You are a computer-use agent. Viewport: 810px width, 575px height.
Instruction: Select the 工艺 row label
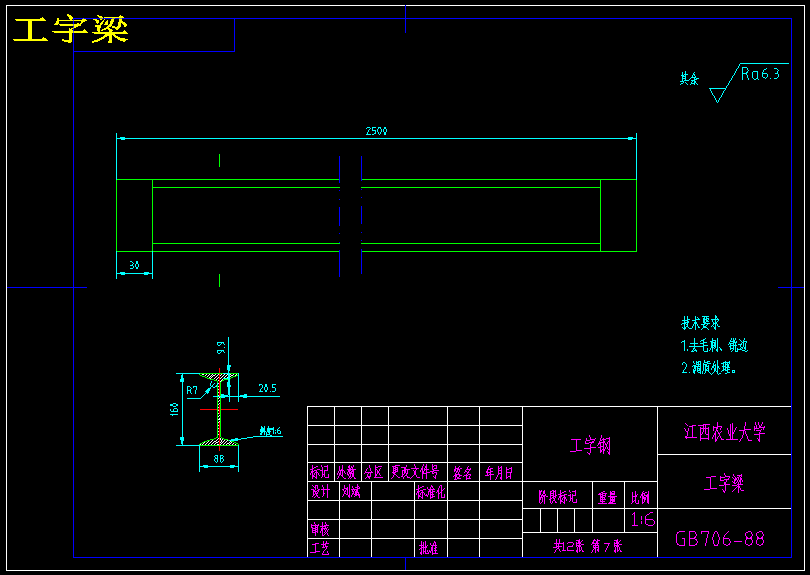tap(320, 548)
